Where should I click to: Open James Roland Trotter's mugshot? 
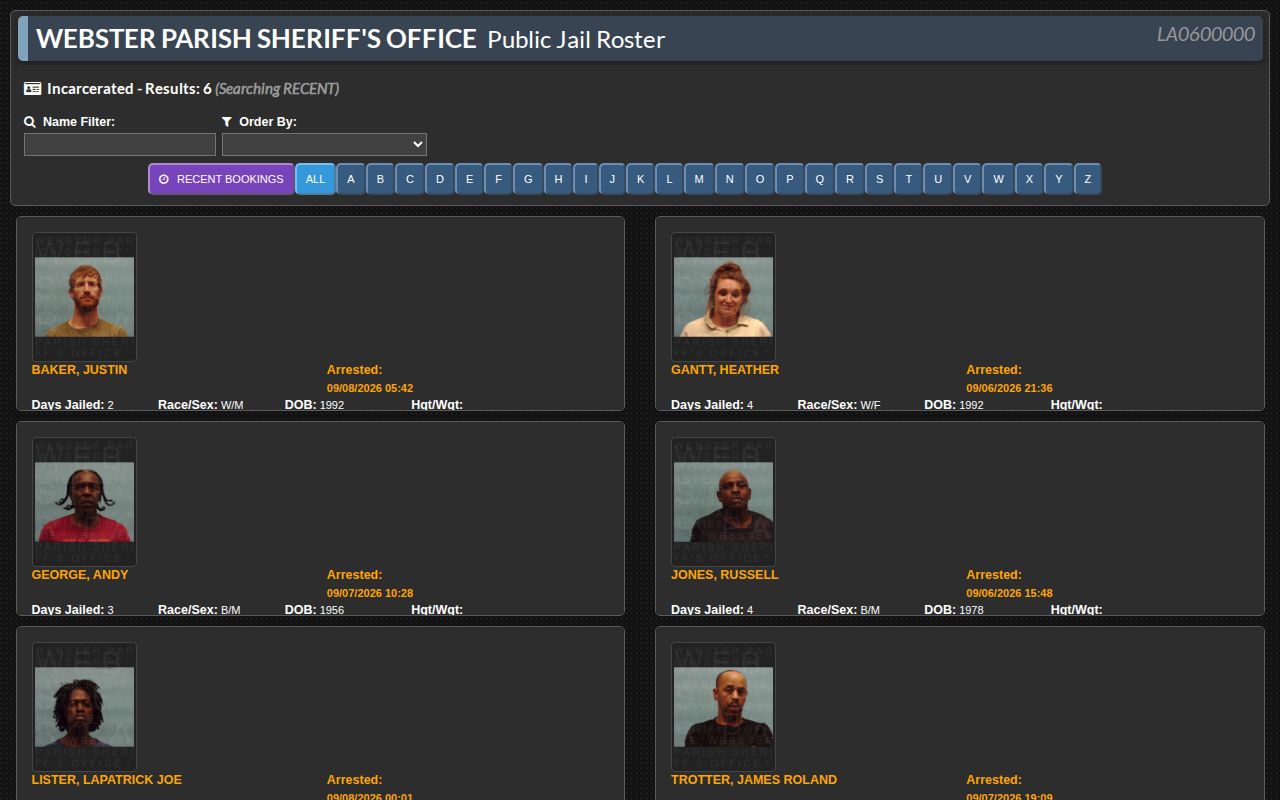coord(723,707)
